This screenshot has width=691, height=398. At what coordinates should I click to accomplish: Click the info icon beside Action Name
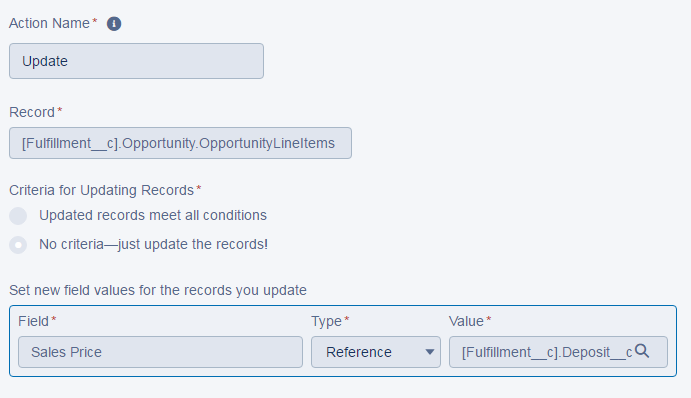(x=114, y=24)
